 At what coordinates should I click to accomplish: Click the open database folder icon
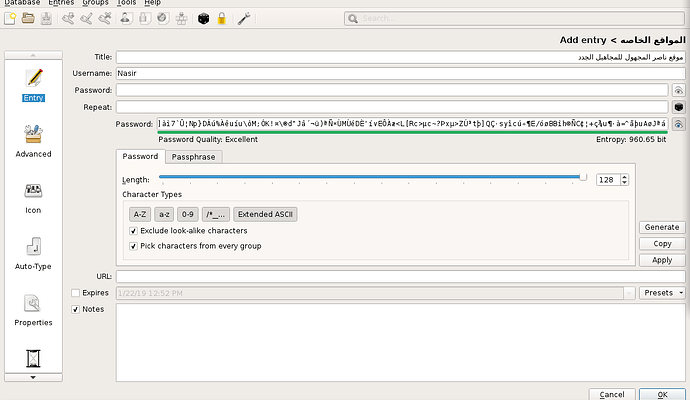click(x=29, y=19)
